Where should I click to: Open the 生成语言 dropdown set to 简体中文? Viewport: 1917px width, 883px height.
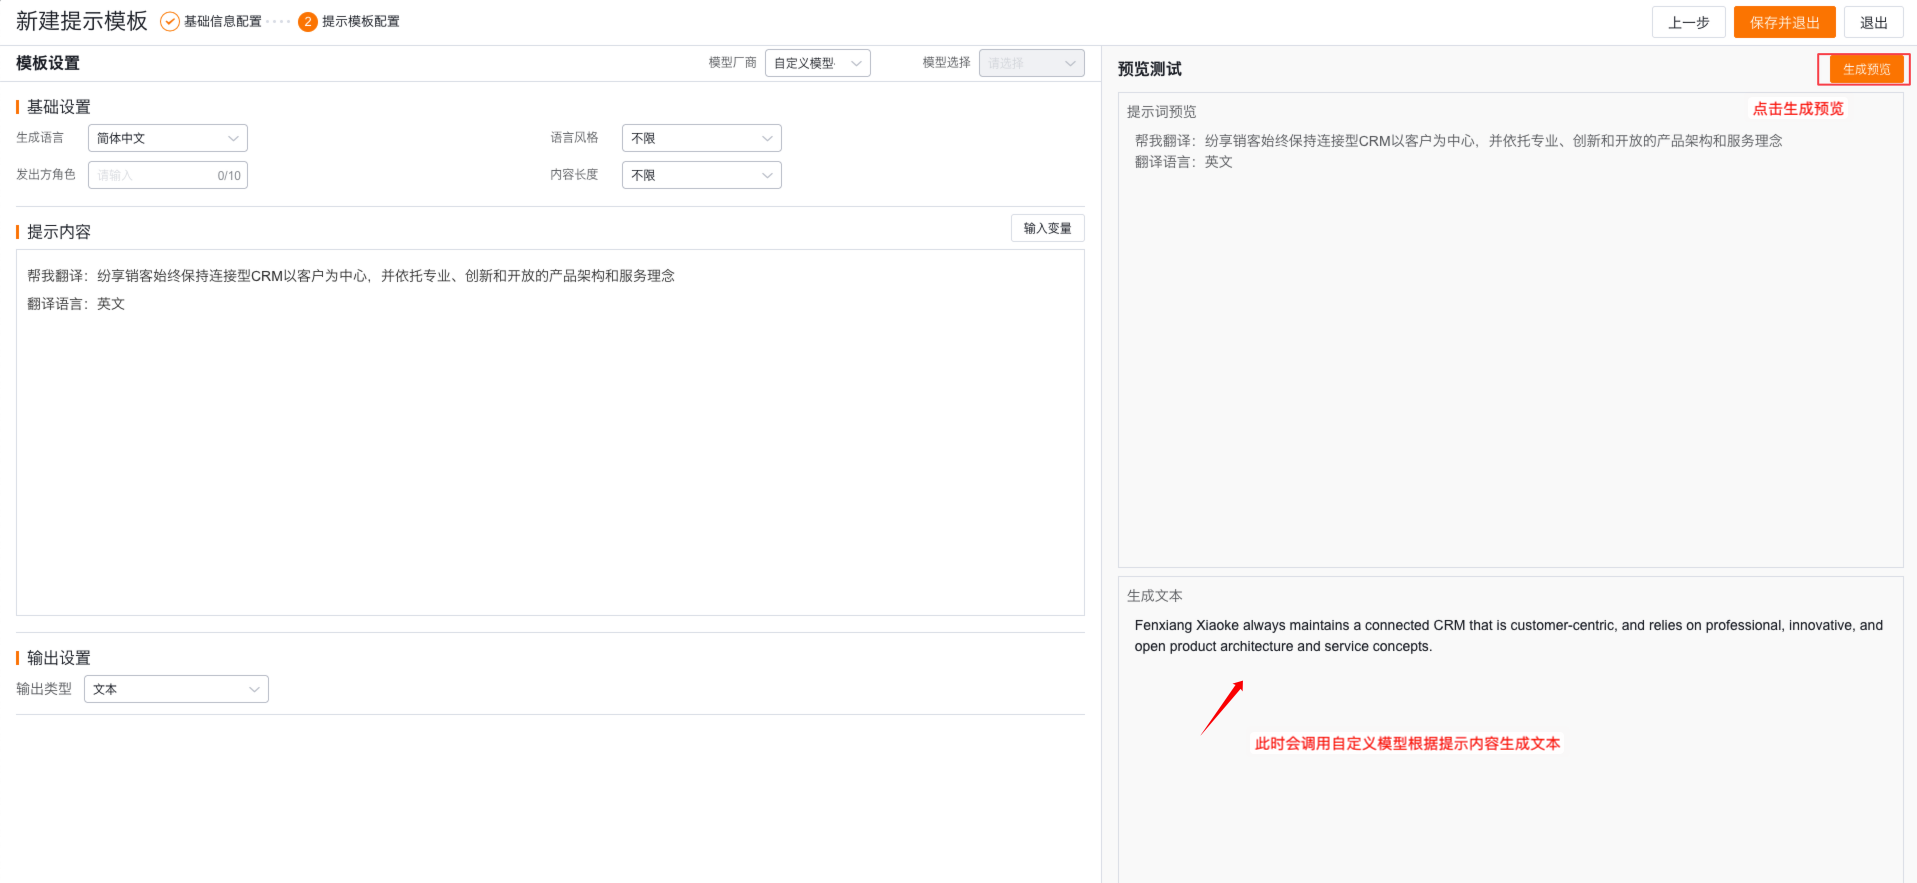click(167, 138)
